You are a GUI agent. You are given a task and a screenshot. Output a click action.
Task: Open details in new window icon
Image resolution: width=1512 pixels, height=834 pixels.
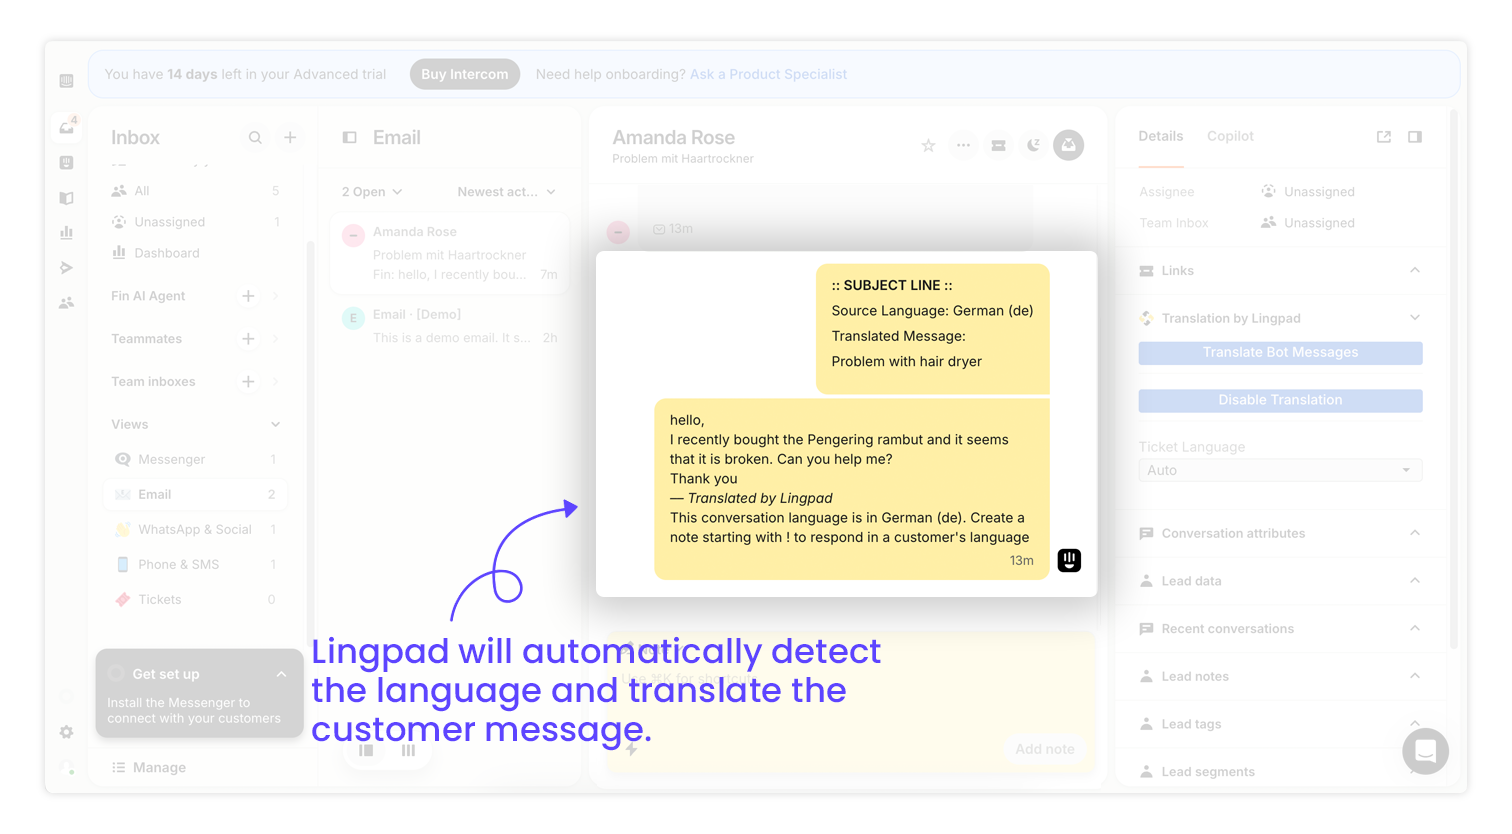[x=1384, y=137]
